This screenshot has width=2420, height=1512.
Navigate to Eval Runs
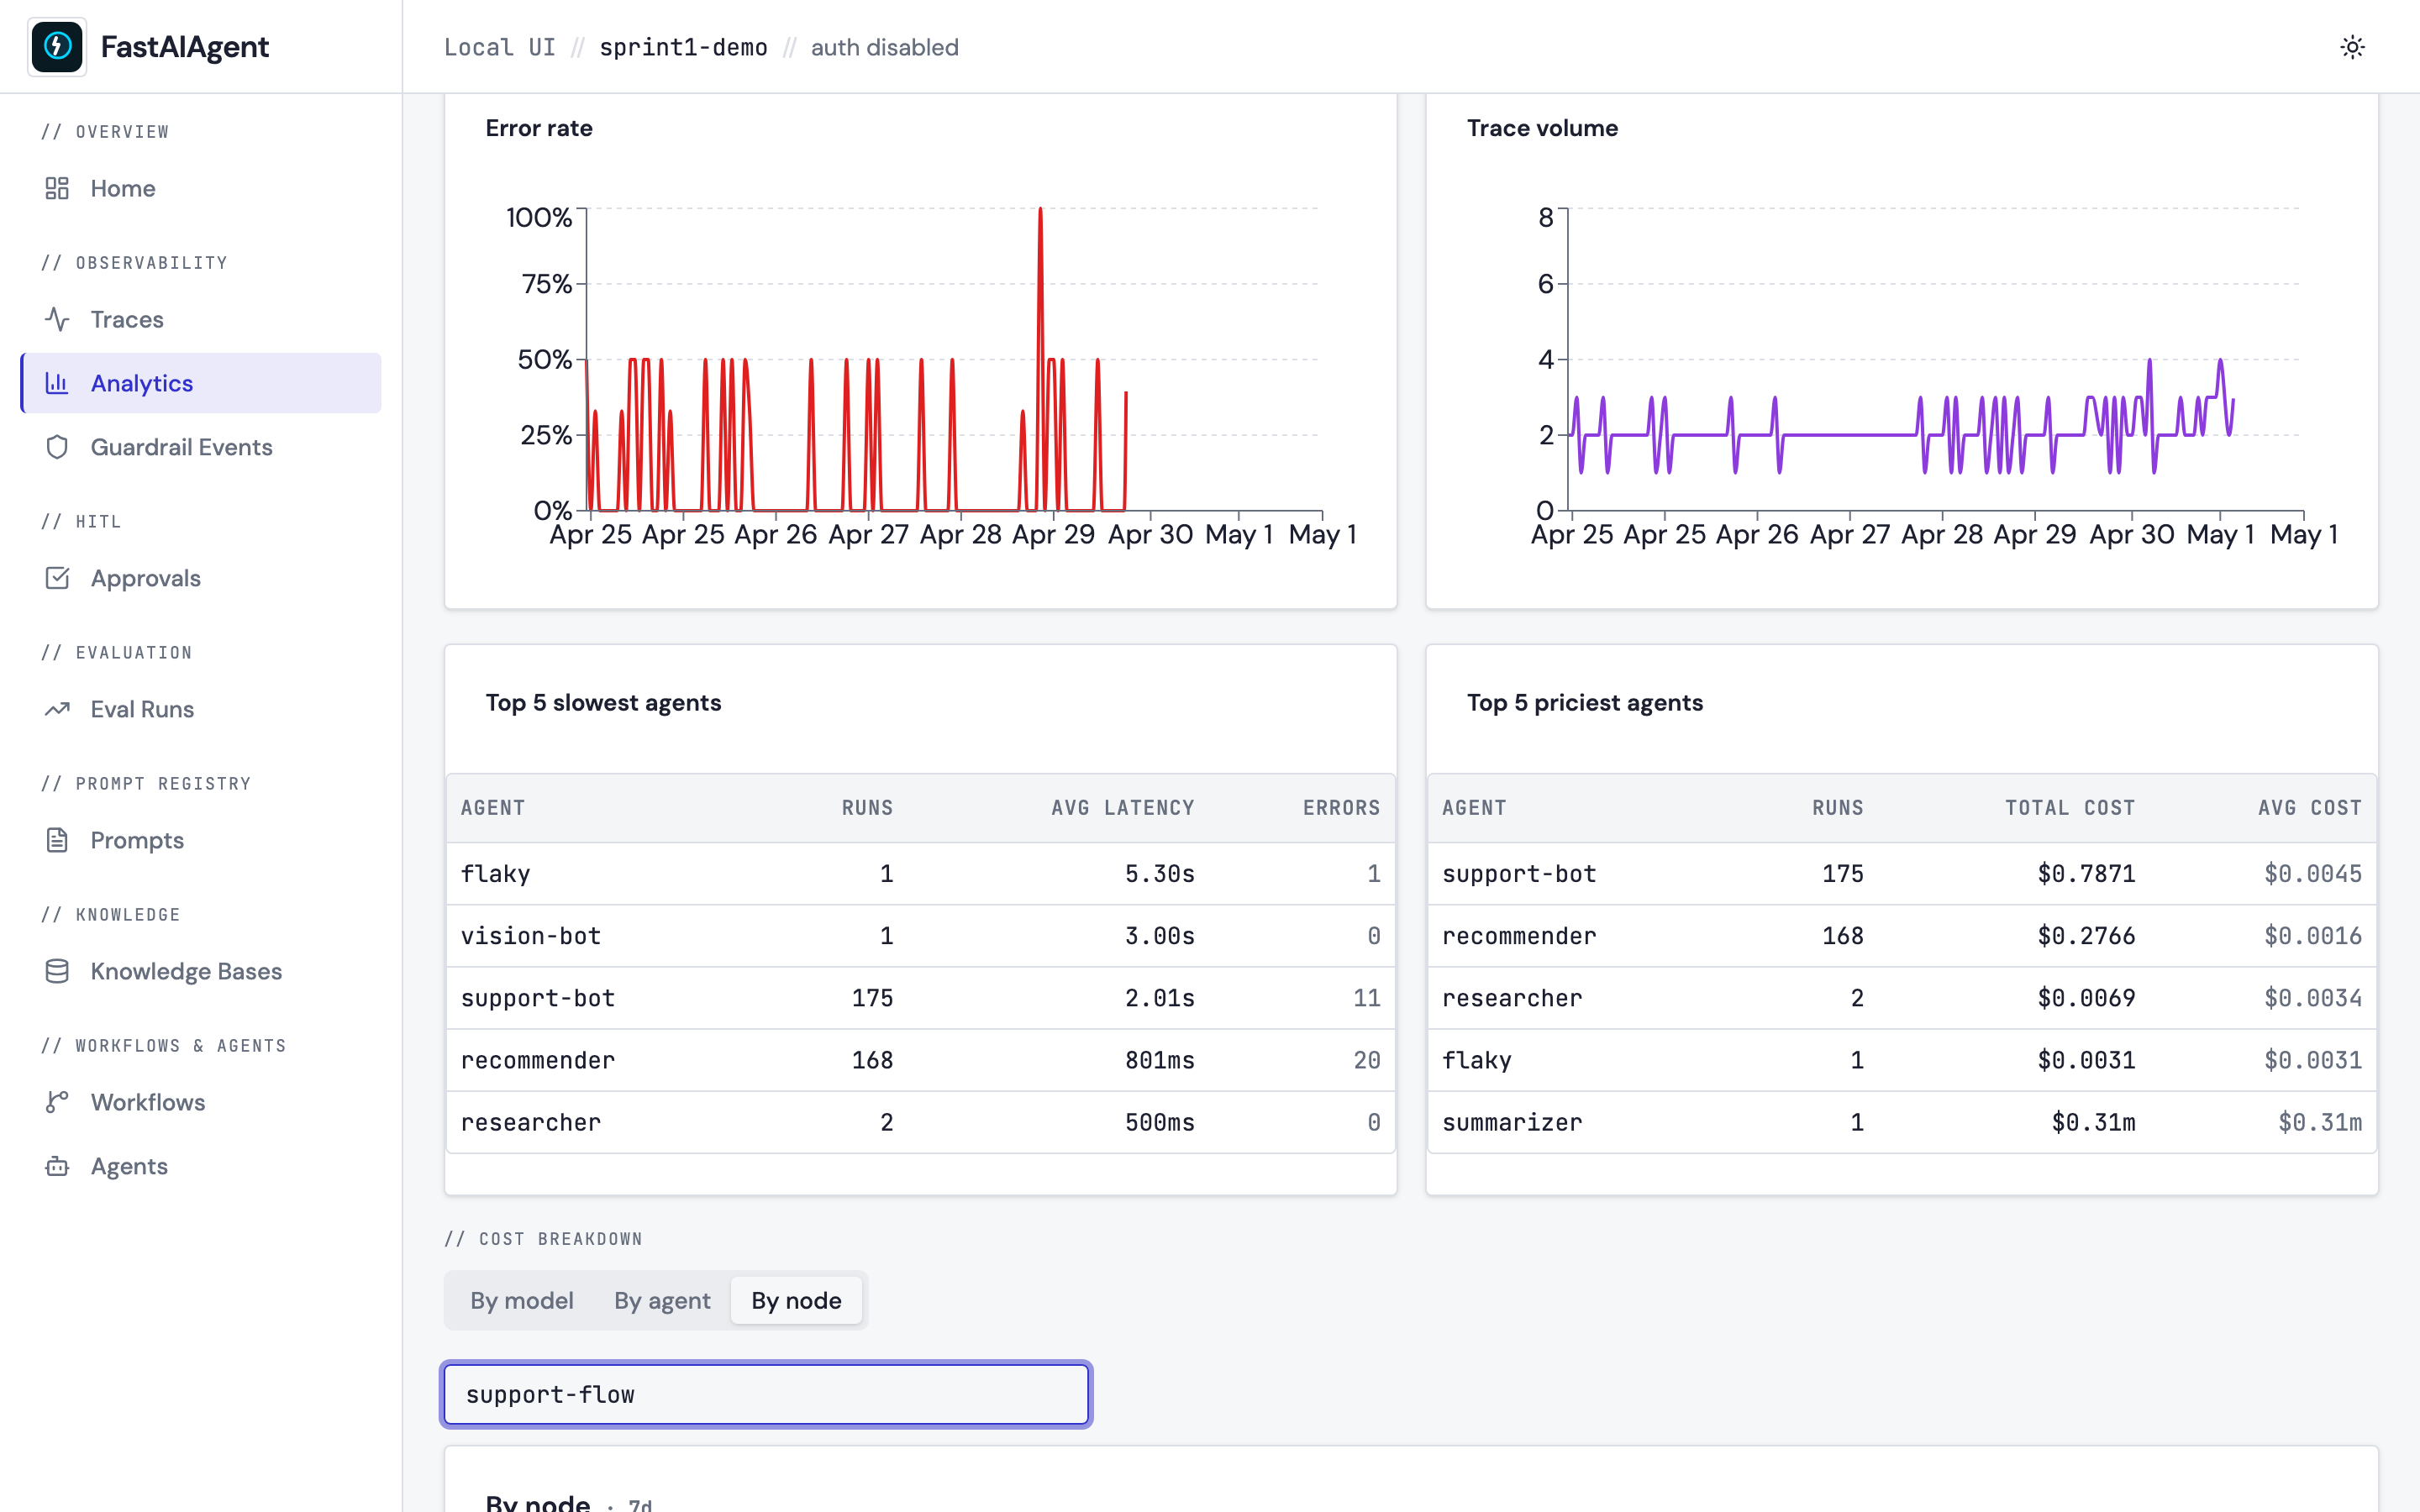point(201,709)
